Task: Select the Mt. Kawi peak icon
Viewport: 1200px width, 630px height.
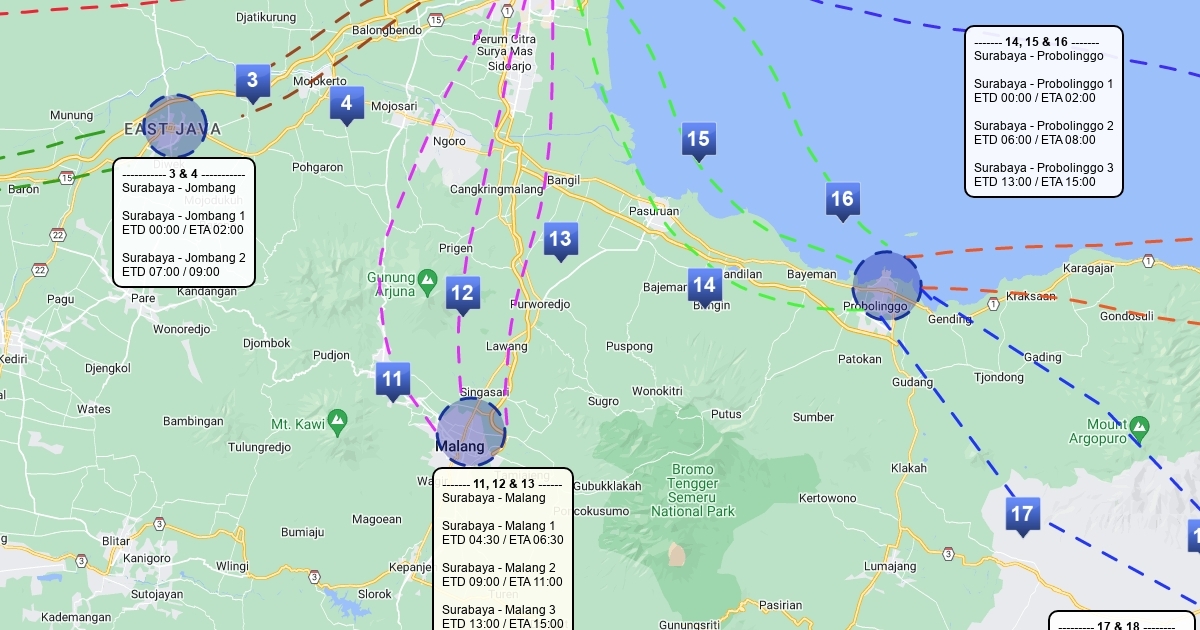Action: click(337, 418)
